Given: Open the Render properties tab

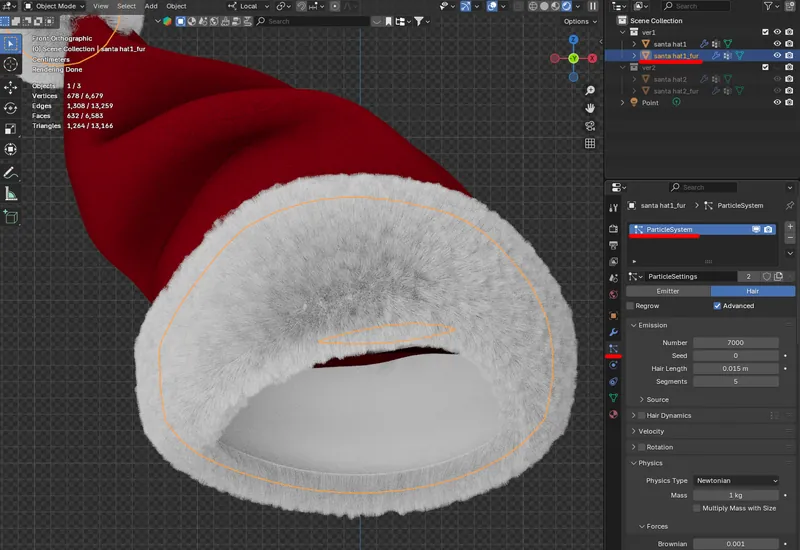Looking at the screenshot, I should (613, 229).
